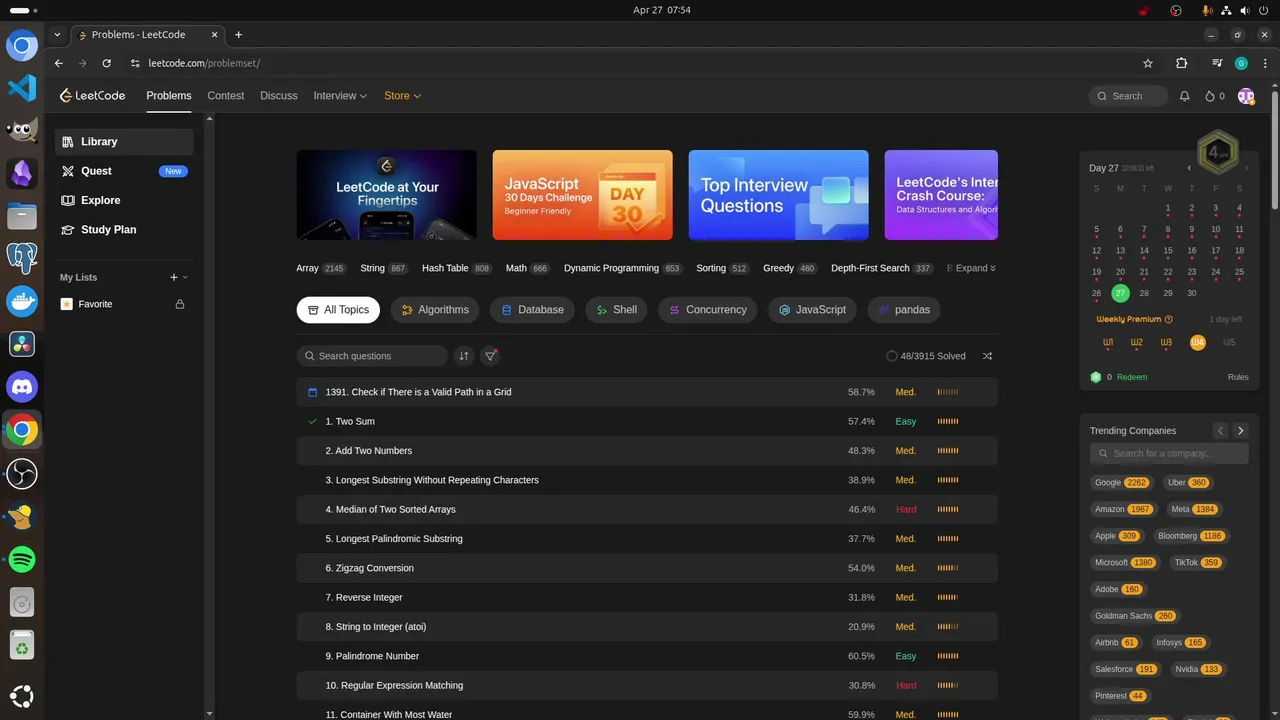This screenshot has width=1280, height=720.
Task: Select the Shell category
Action: click(617, 310)
